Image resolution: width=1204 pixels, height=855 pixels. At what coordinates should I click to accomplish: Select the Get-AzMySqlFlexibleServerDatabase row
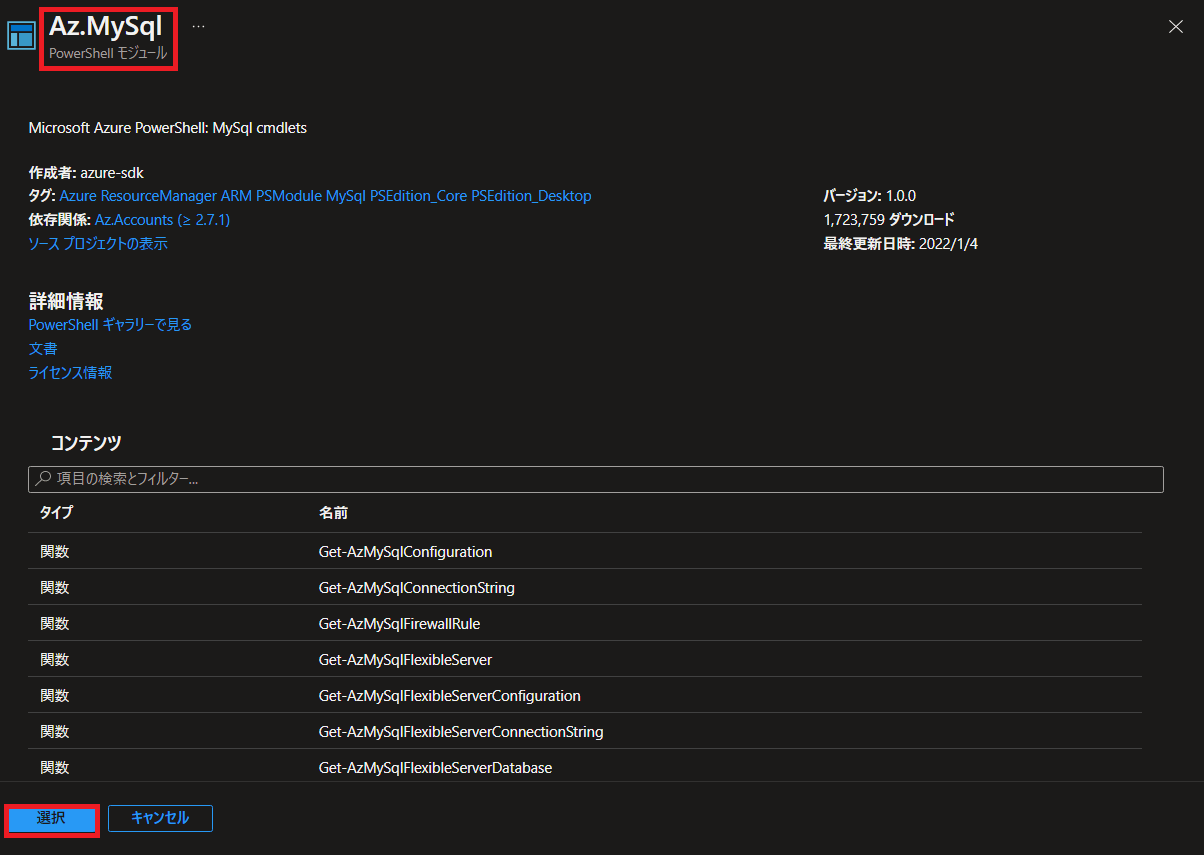[x=585, y=767]
